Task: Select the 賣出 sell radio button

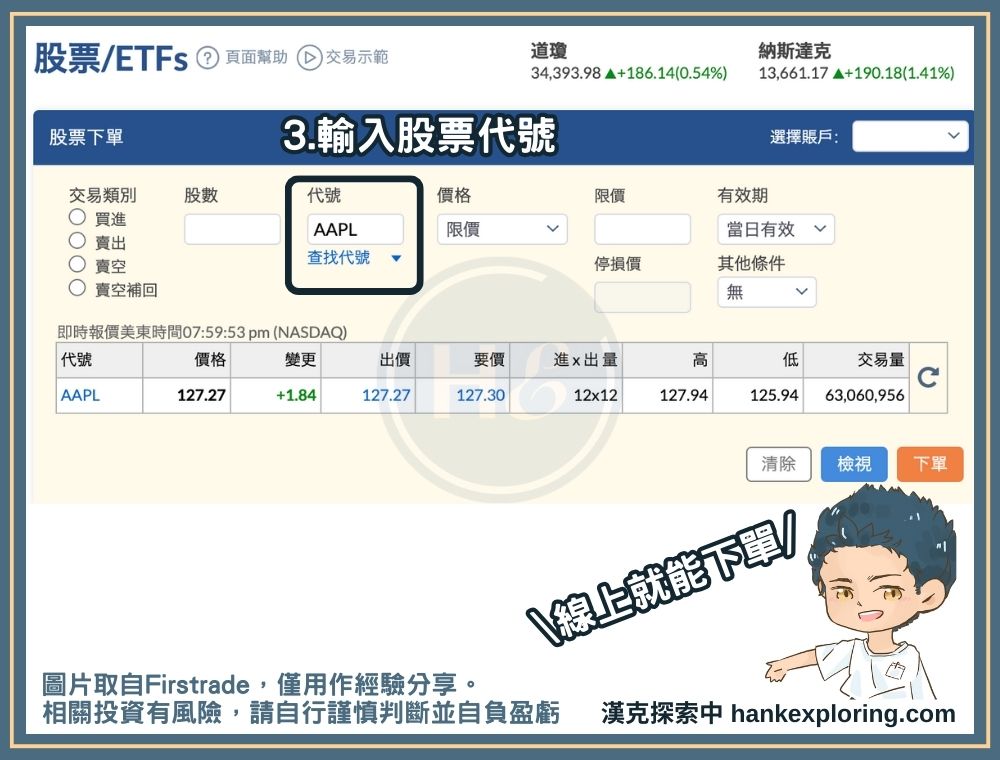Action: click(x=77, y=241)
